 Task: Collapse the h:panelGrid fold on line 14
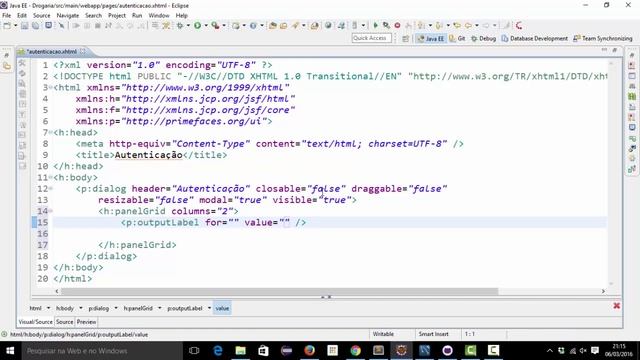tap(51, 211)
